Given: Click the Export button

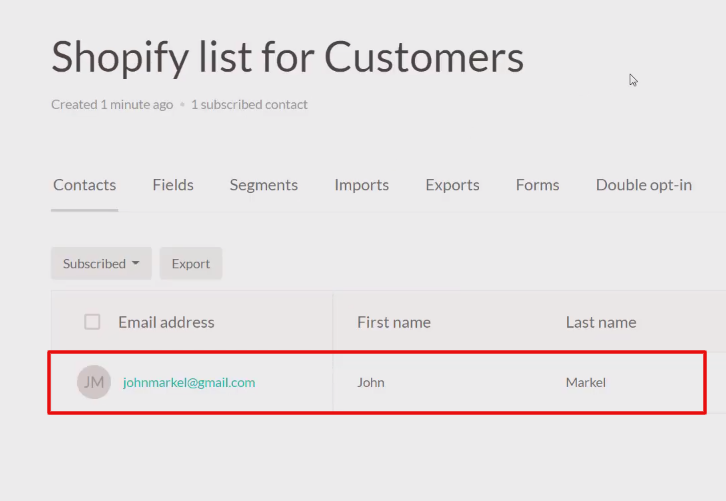Looking at the screenshot, I should pyautogui.click(x=191, y=263).
